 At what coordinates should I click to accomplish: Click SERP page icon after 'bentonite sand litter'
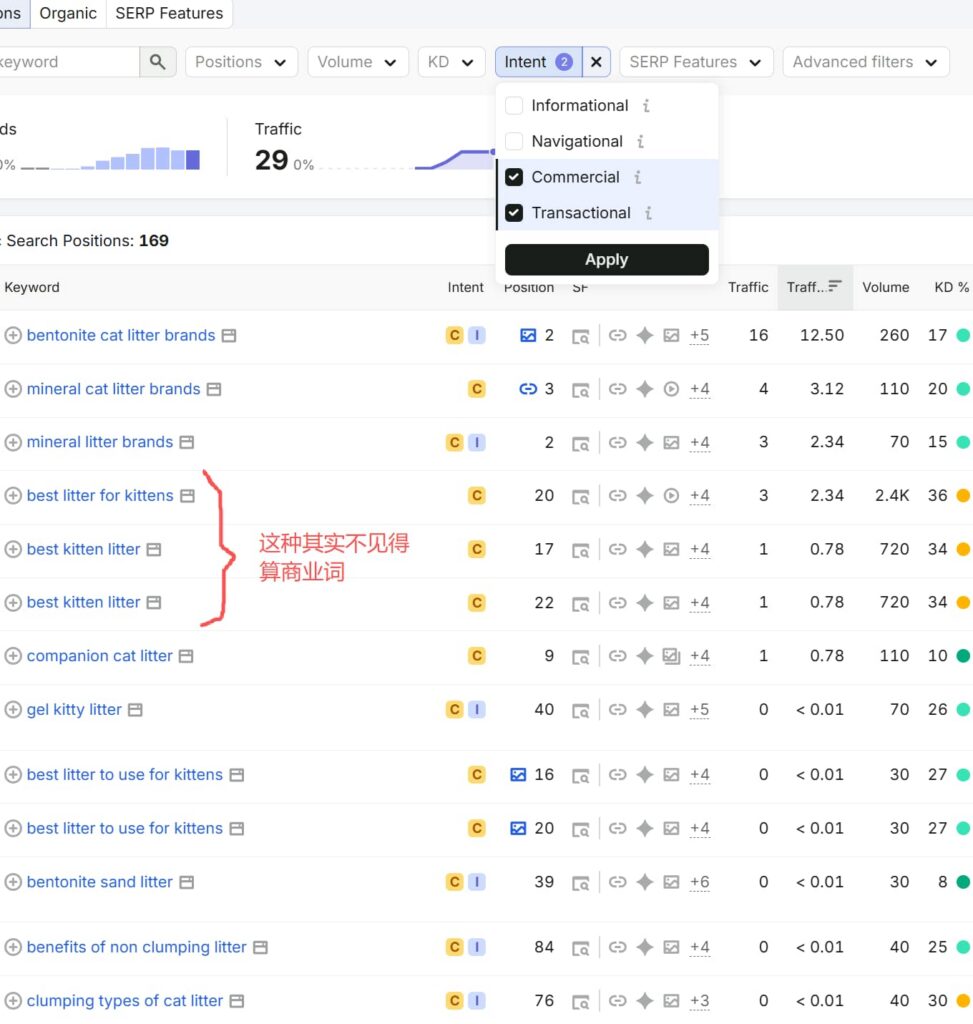(186, 882)
